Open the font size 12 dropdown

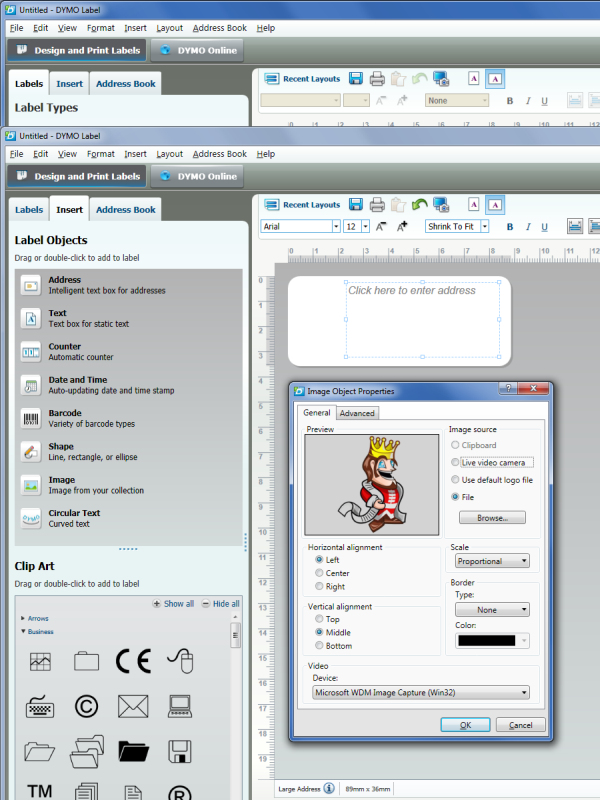(x=365, y=226)
